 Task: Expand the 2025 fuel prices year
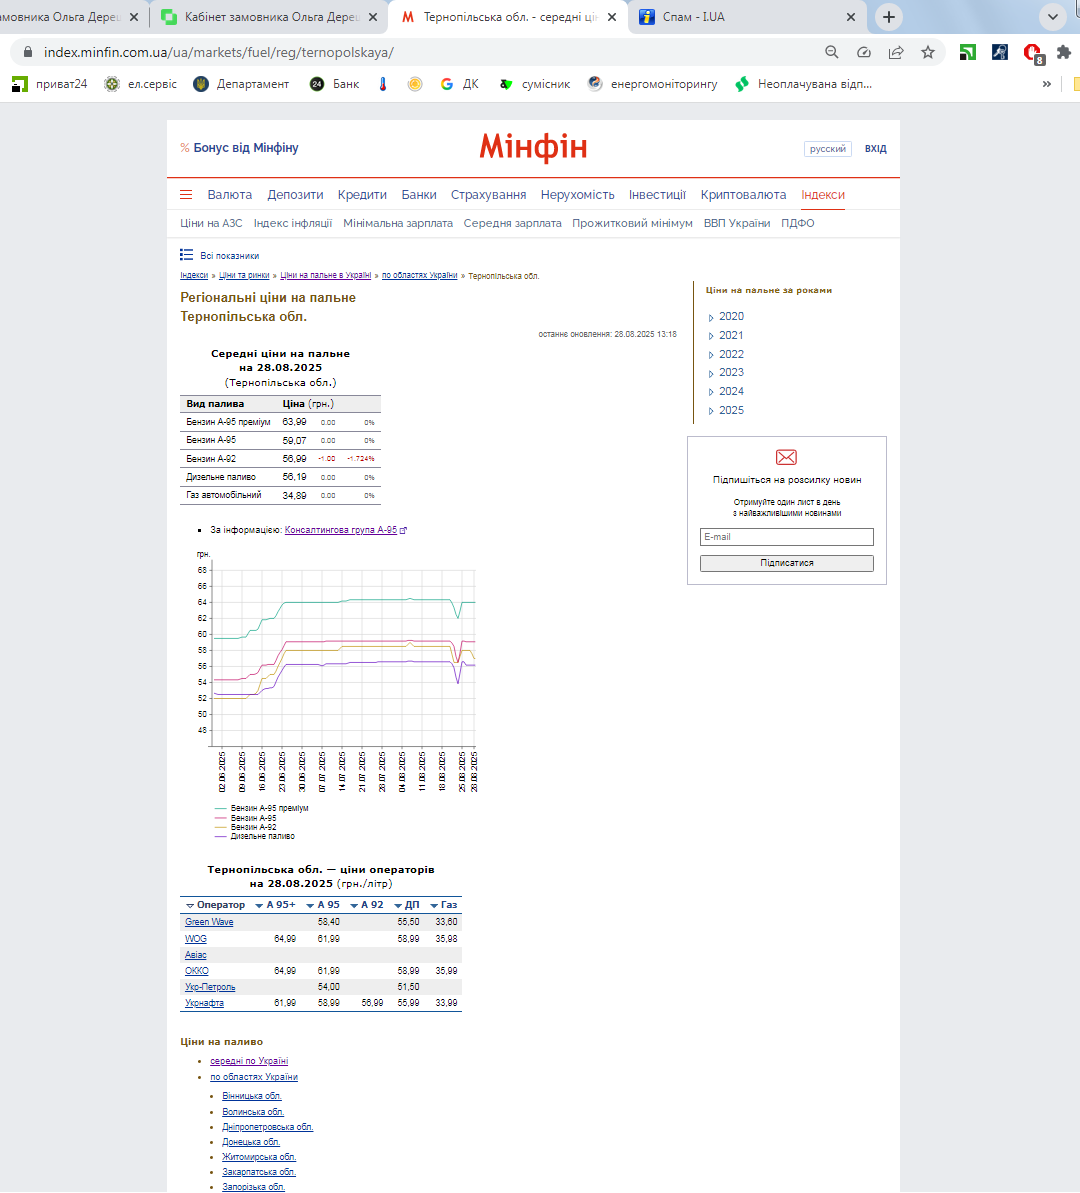731,410
